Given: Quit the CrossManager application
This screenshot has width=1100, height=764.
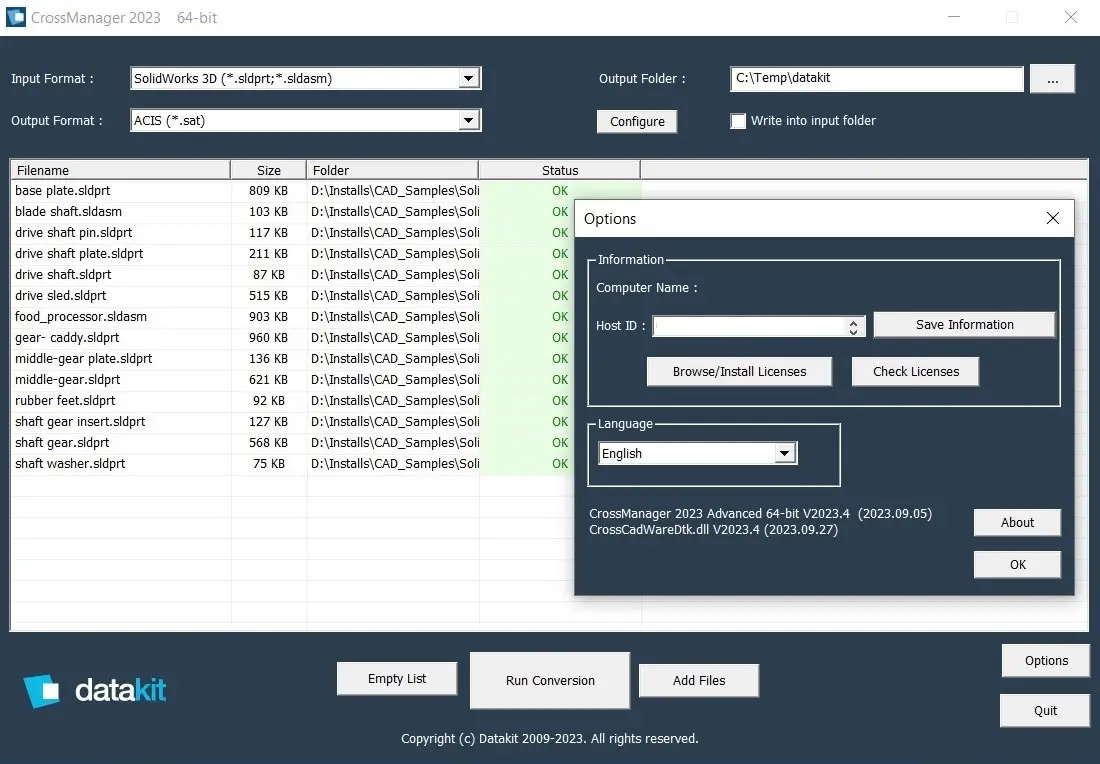Looking at the screenshot, I should [1045, 711].
